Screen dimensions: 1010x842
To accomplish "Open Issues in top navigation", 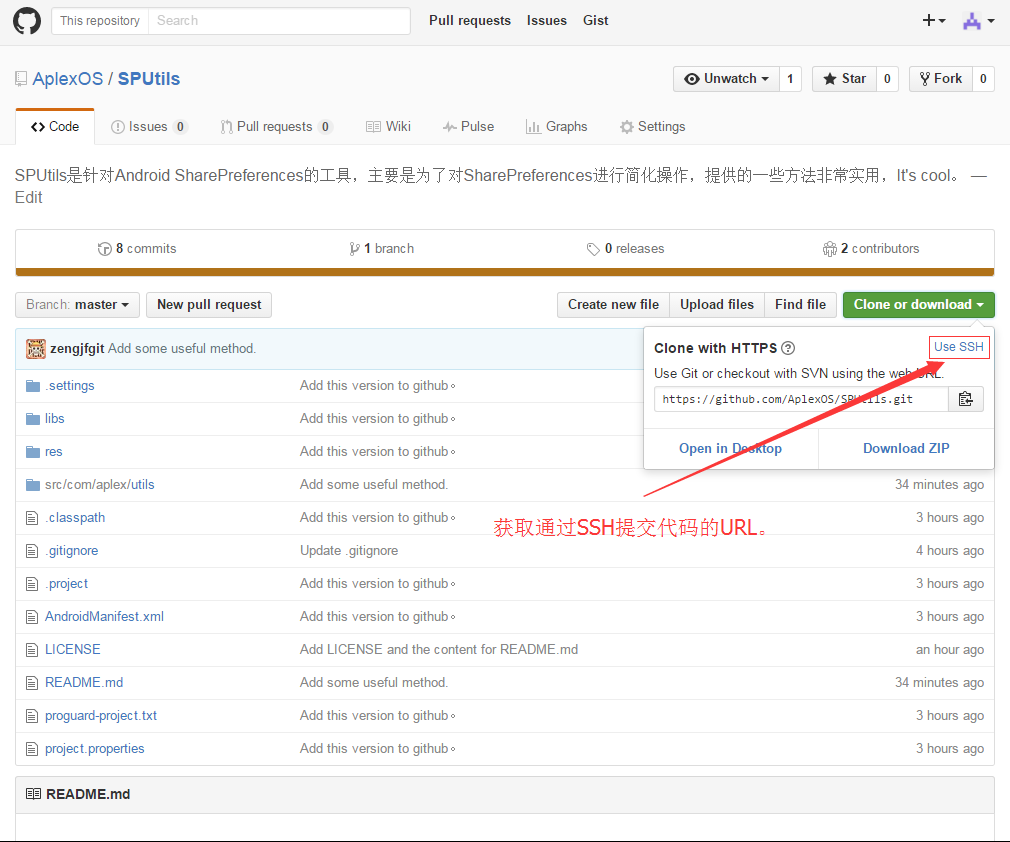I will pyautogui.click(x=546, y=21).
